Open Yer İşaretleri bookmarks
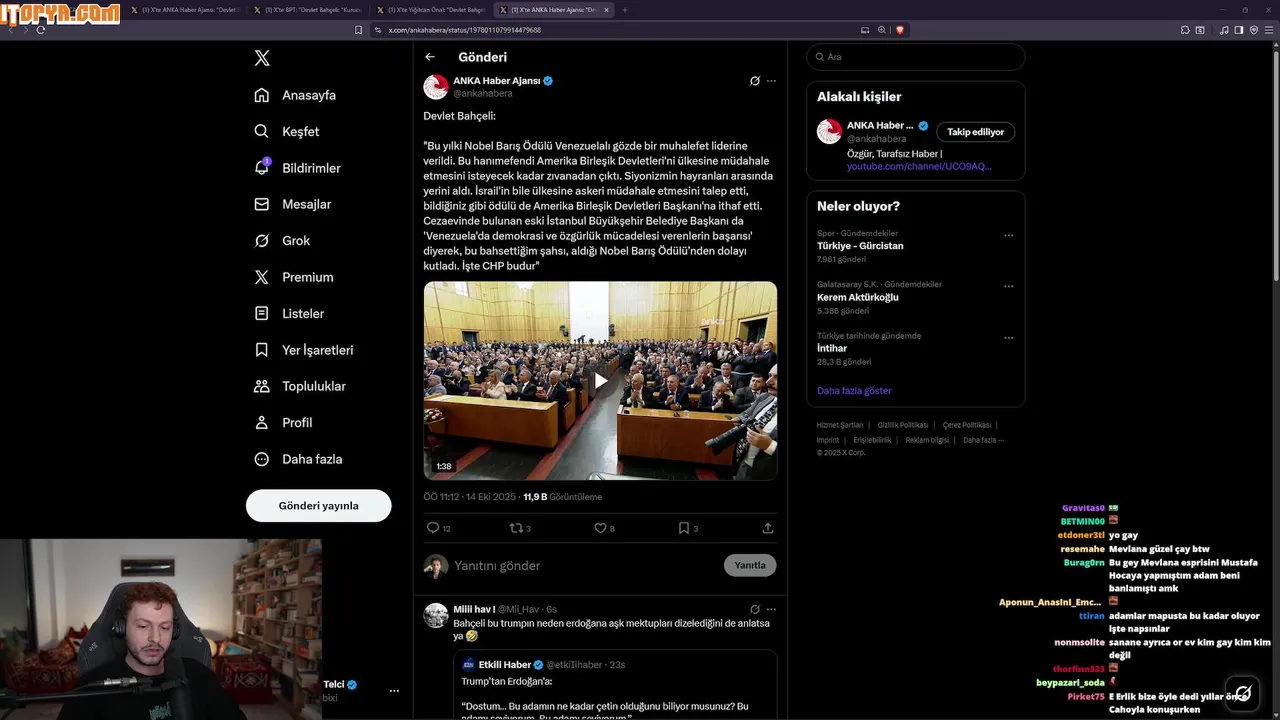 [x=304, y=350]
